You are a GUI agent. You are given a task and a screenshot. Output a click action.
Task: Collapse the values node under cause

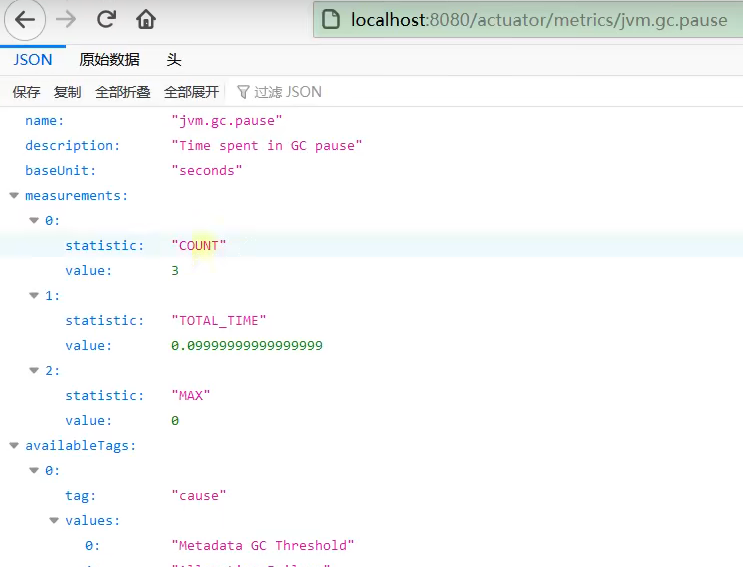(x=54, y=521)
